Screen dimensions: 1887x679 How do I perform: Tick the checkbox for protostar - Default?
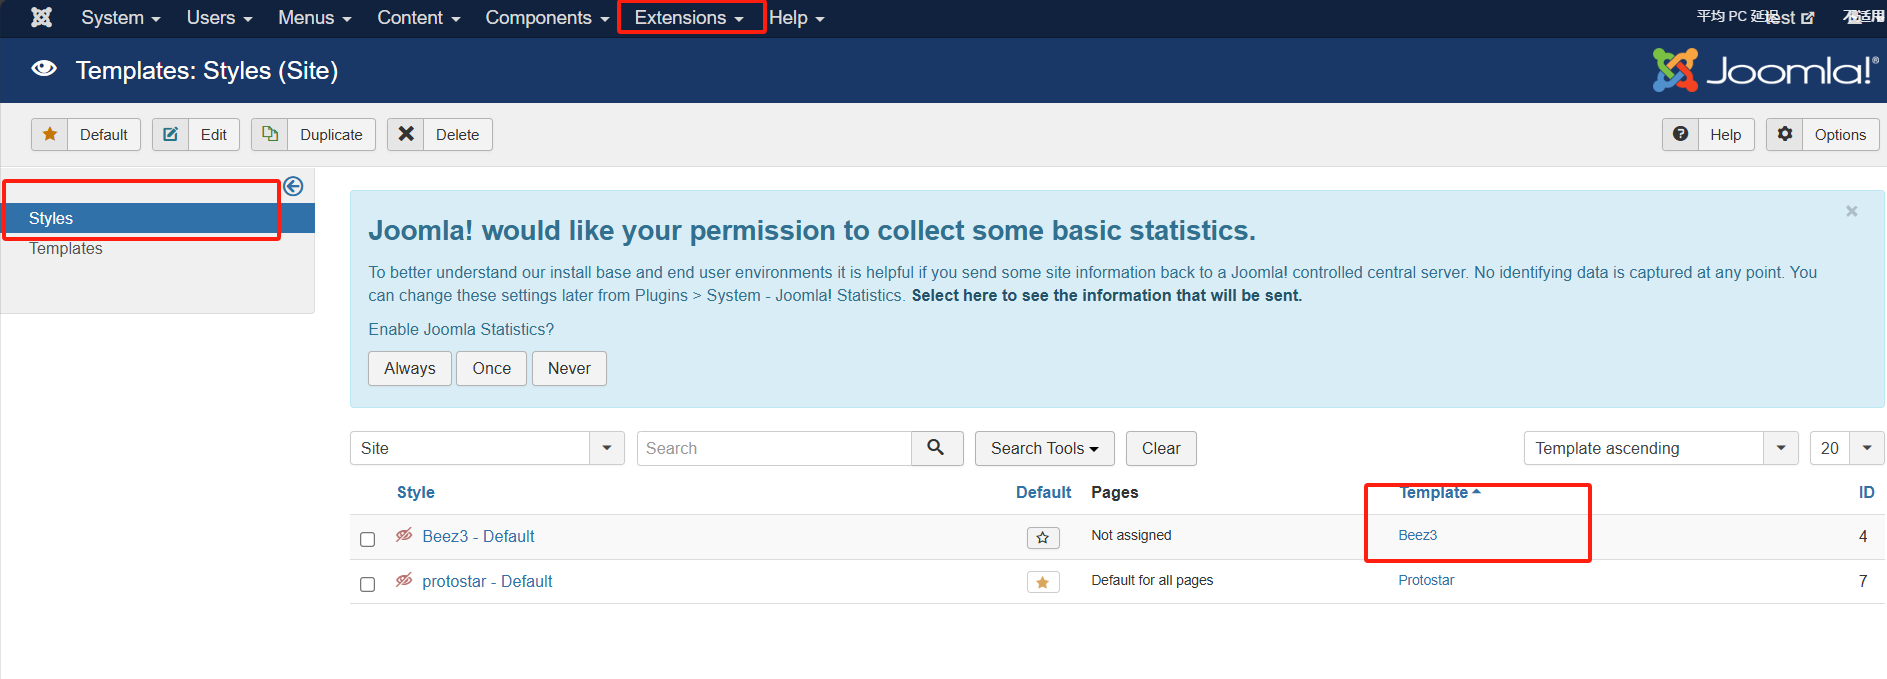click(367, 584)
